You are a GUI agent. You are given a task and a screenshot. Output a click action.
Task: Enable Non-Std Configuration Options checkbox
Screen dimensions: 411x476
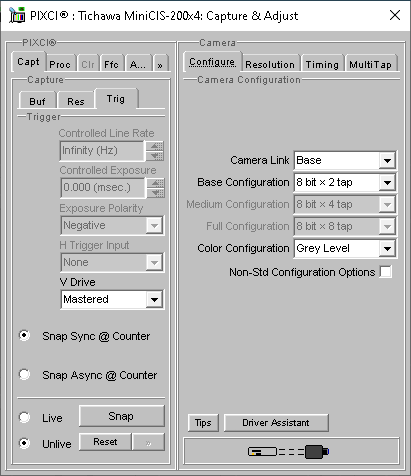tap(386, 272)
